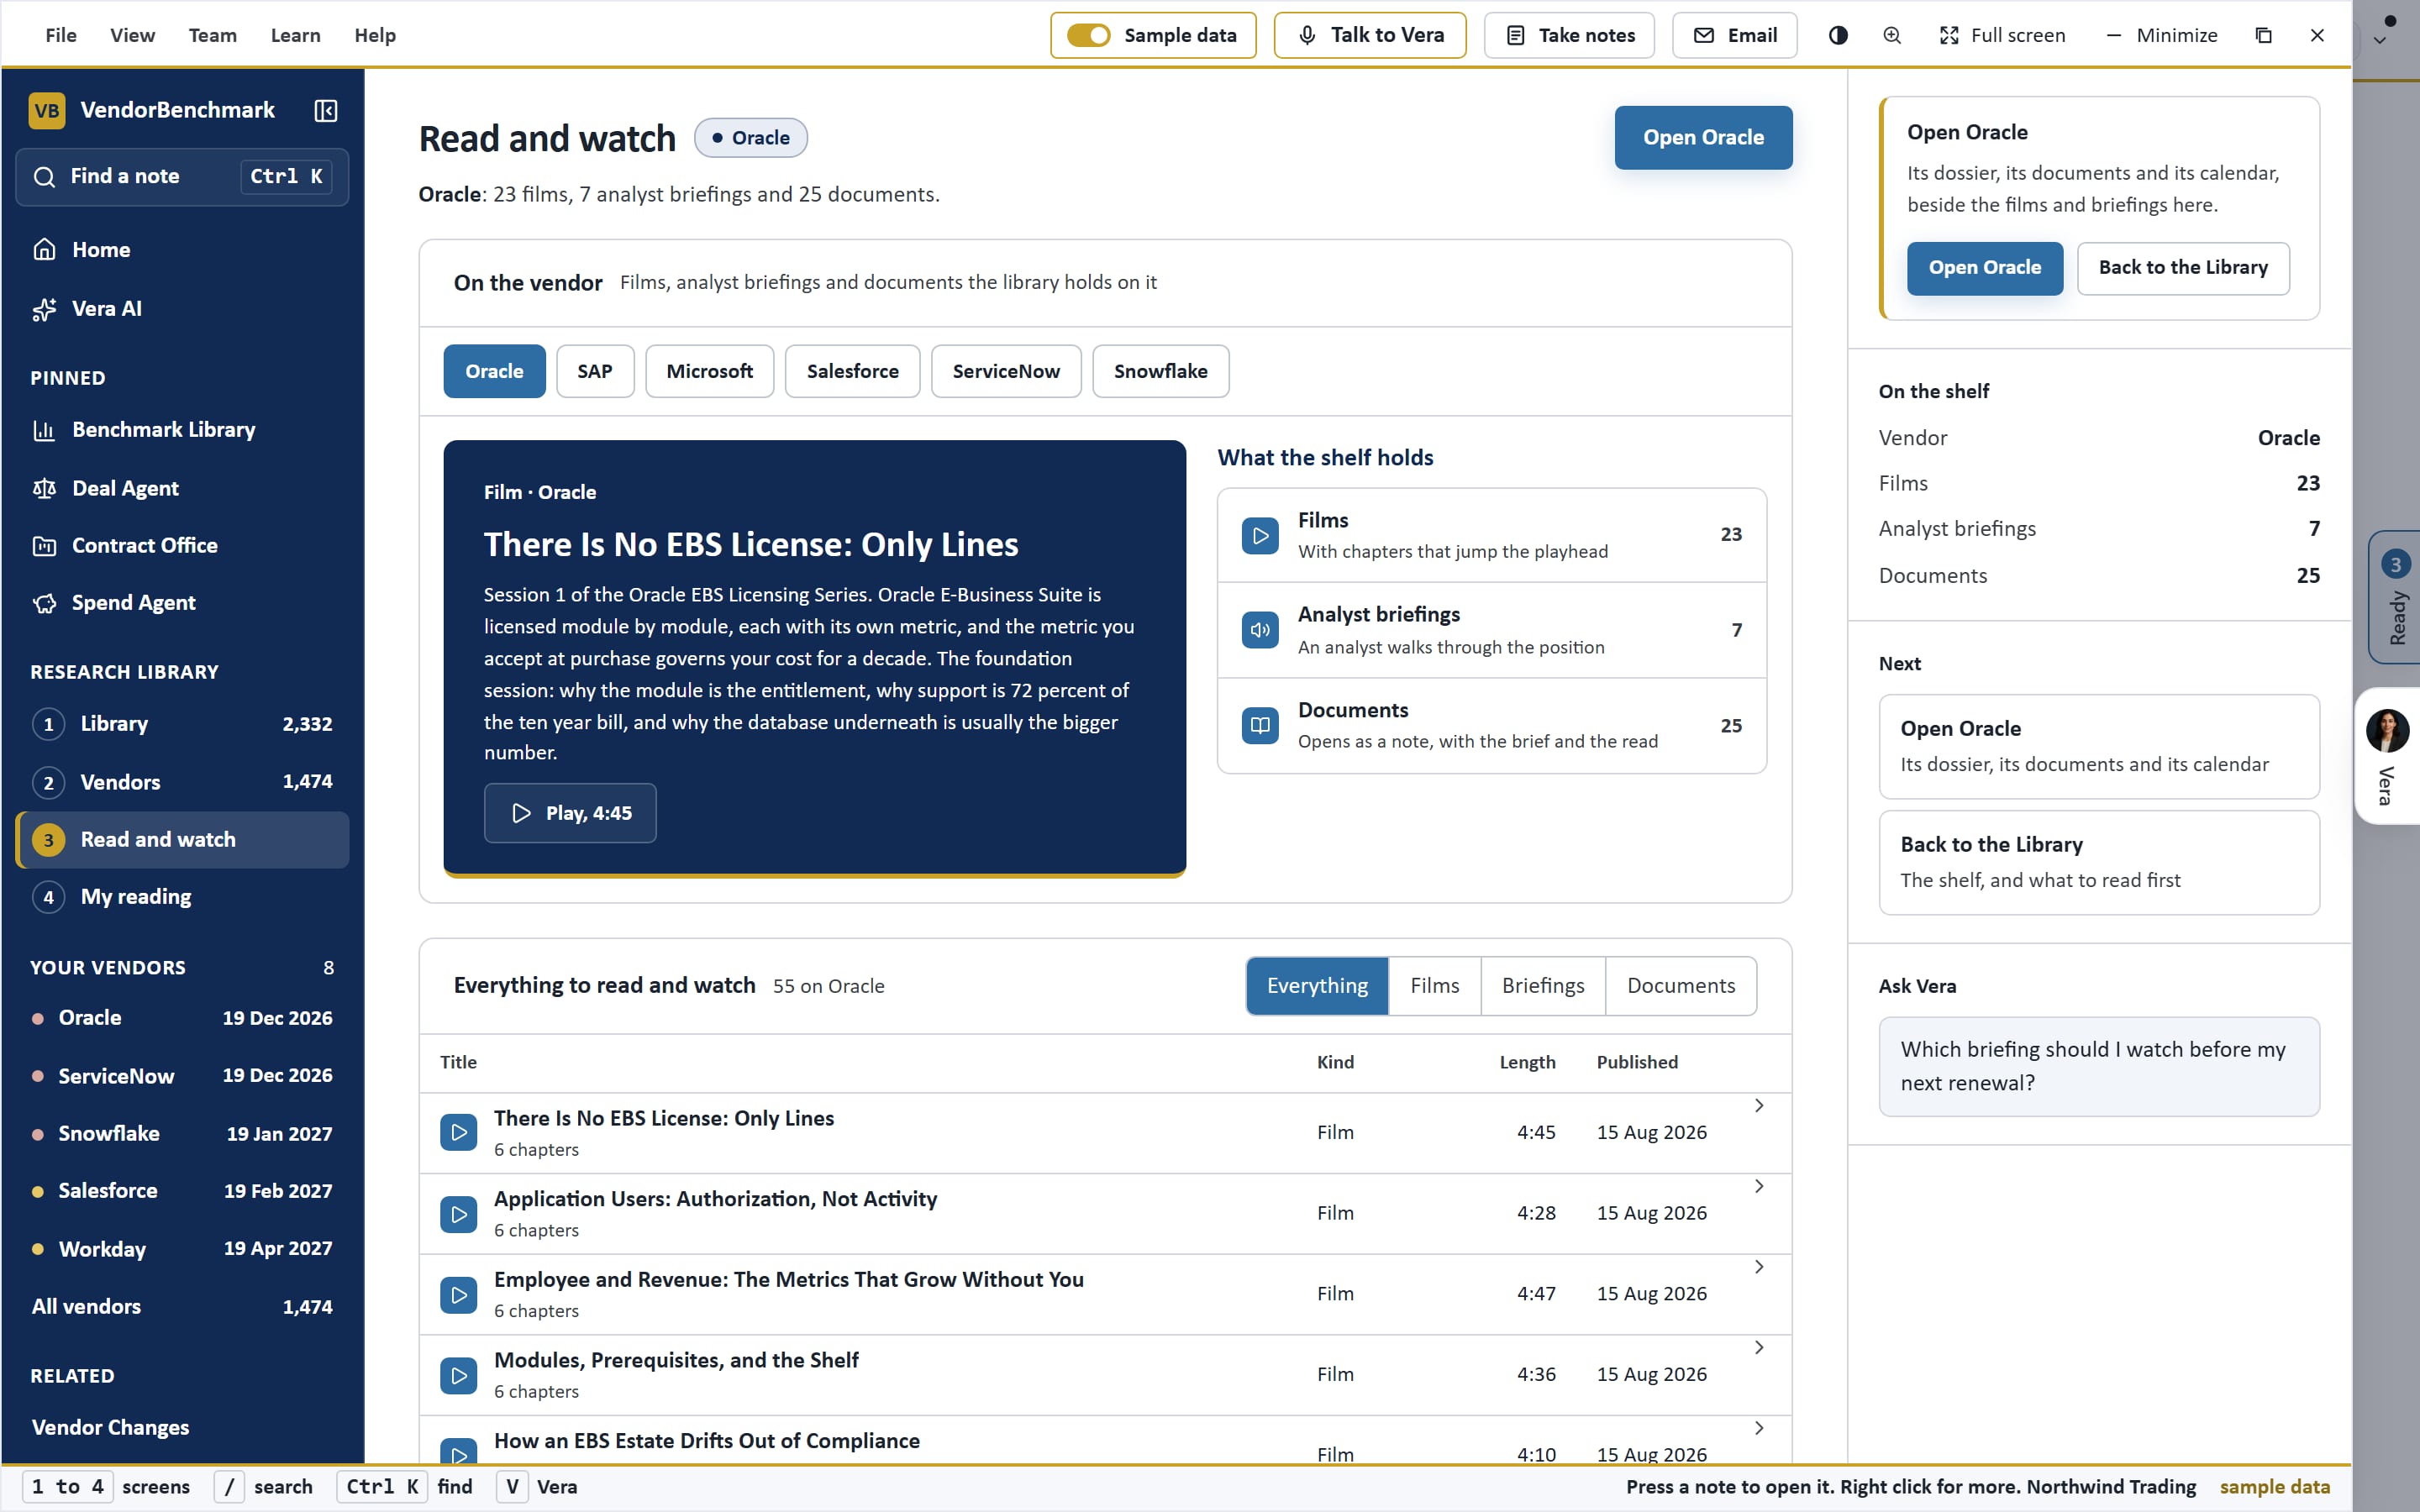Open the Ready side tab
The image size is (2420, 1512).
pyautogui.click(x=2396, y=597)
